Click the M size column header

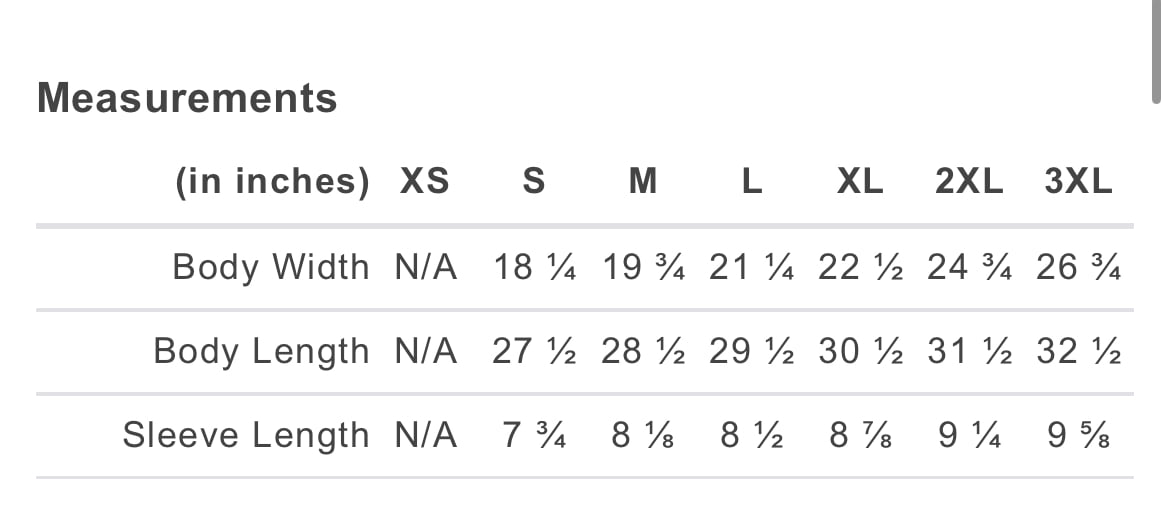[x=643, y=181]
